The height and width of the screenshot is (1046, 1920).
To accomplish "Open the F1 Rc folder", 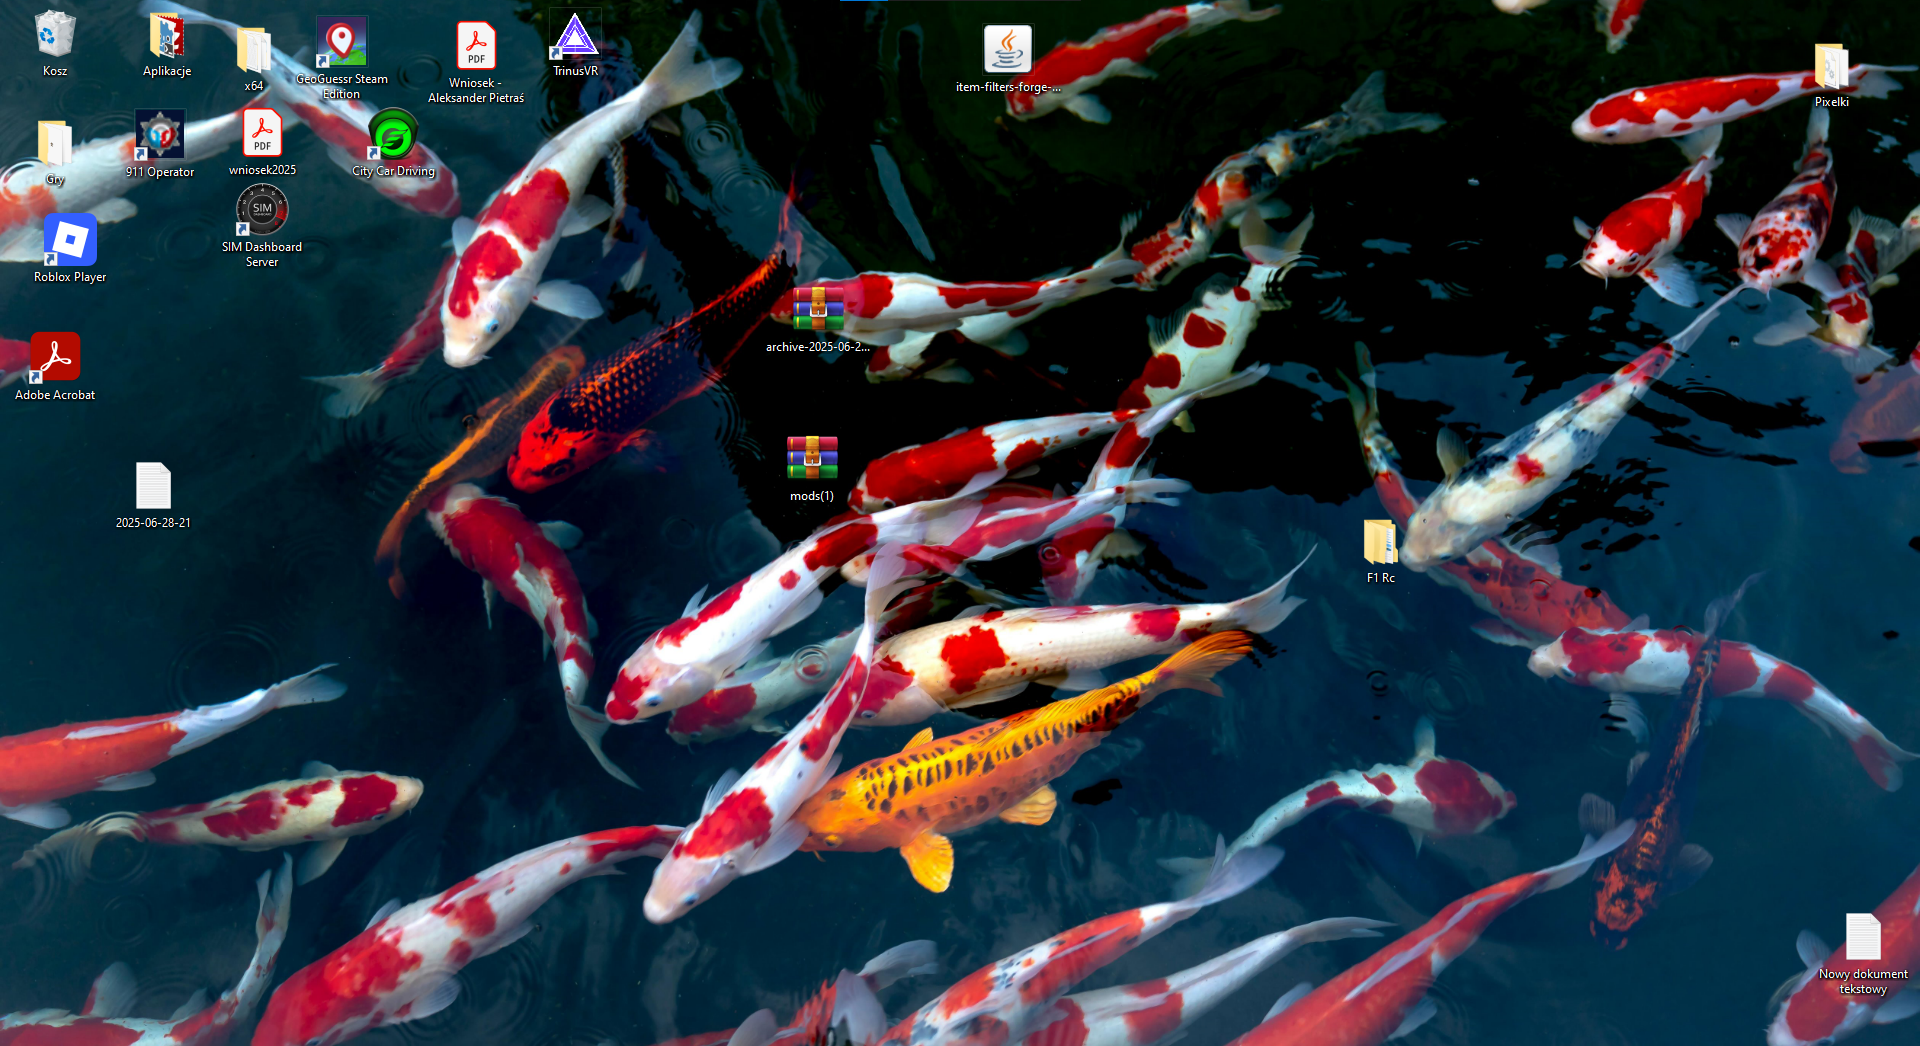I will (1381, 542).
